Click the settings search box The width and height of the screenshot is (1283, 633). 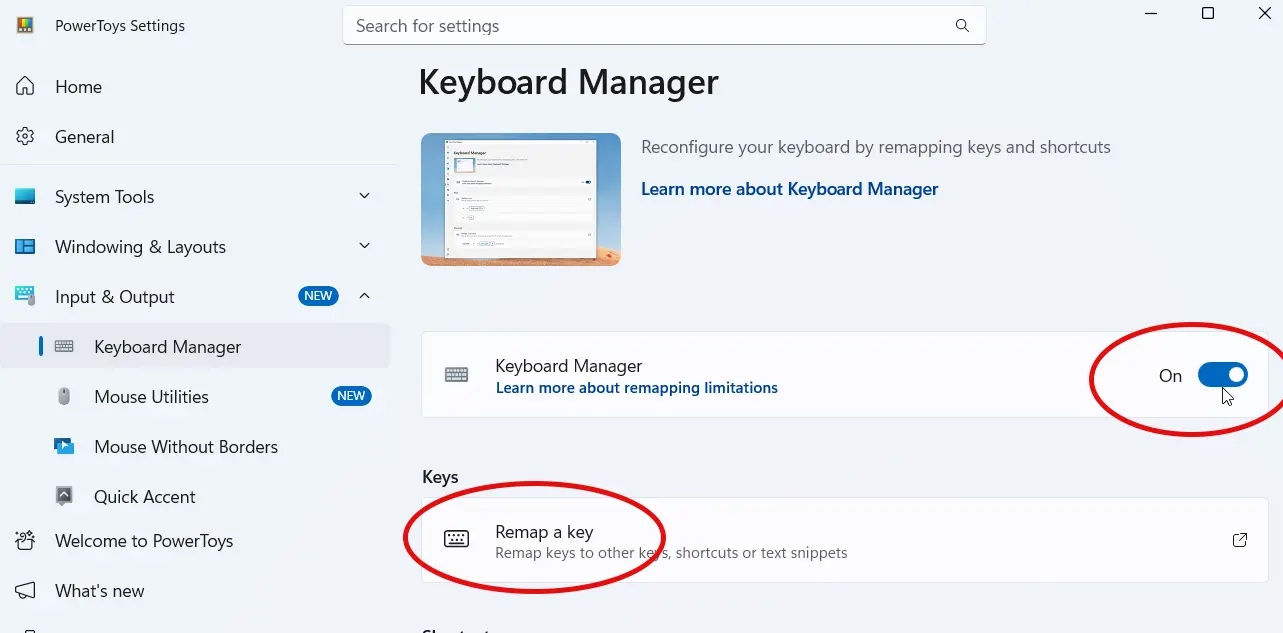[x=663, y=25]
